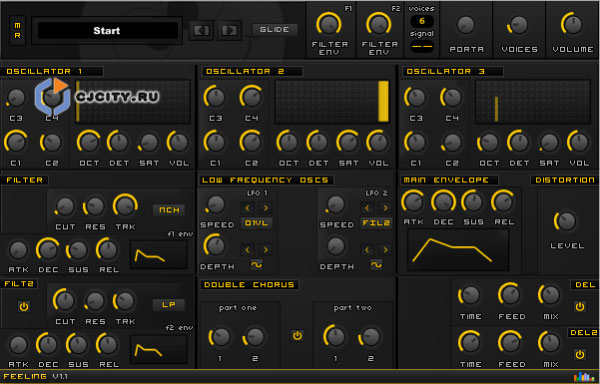Click the DEL2 FEED knob
The width and height of the screenshot is (600, 384).
(x=510, y=342)
